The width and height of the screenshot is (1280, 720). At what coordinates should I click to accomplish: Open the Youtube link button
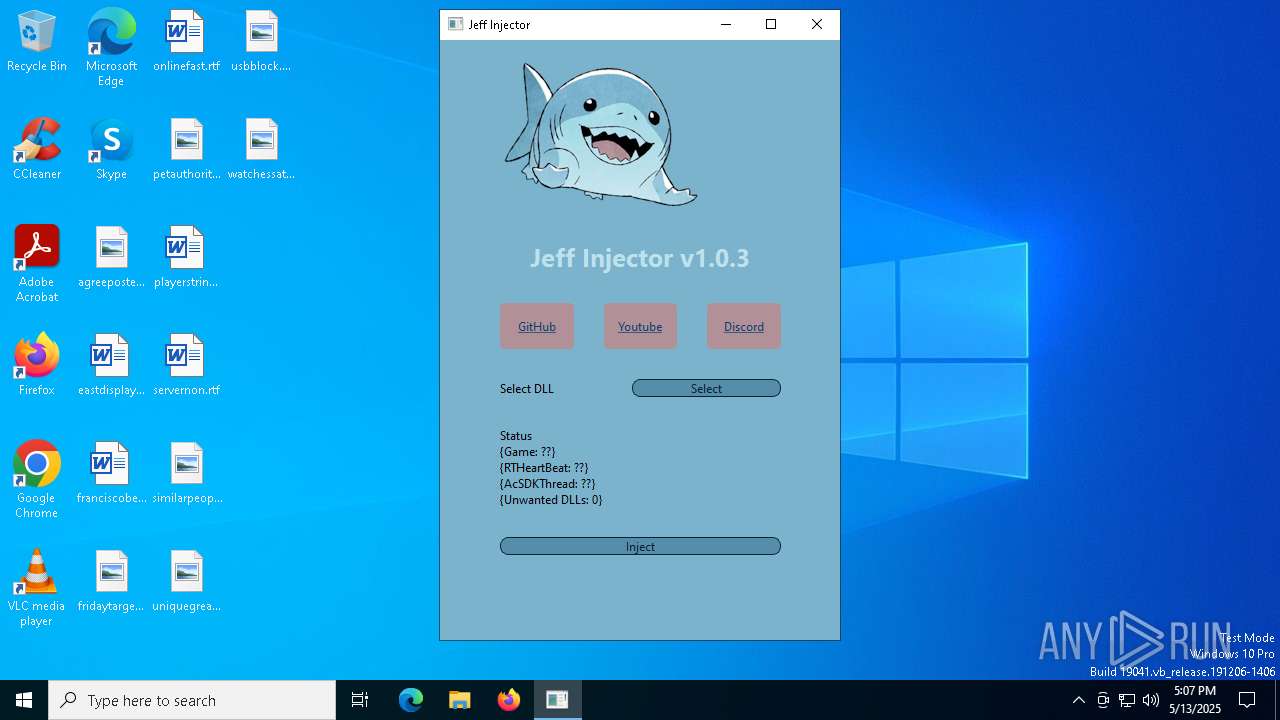(640, 326)
